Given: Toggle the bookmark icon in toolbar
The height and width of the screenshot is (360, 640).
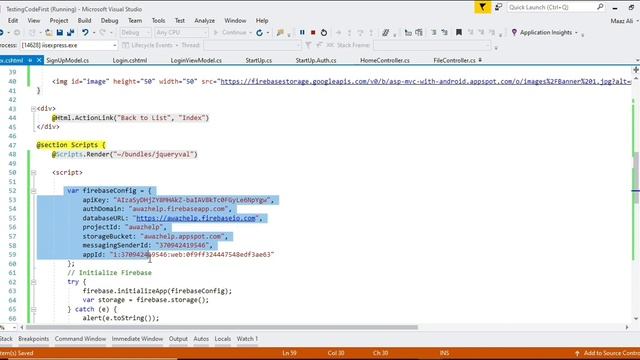Looking at the screenshot, I should [459, 32].
